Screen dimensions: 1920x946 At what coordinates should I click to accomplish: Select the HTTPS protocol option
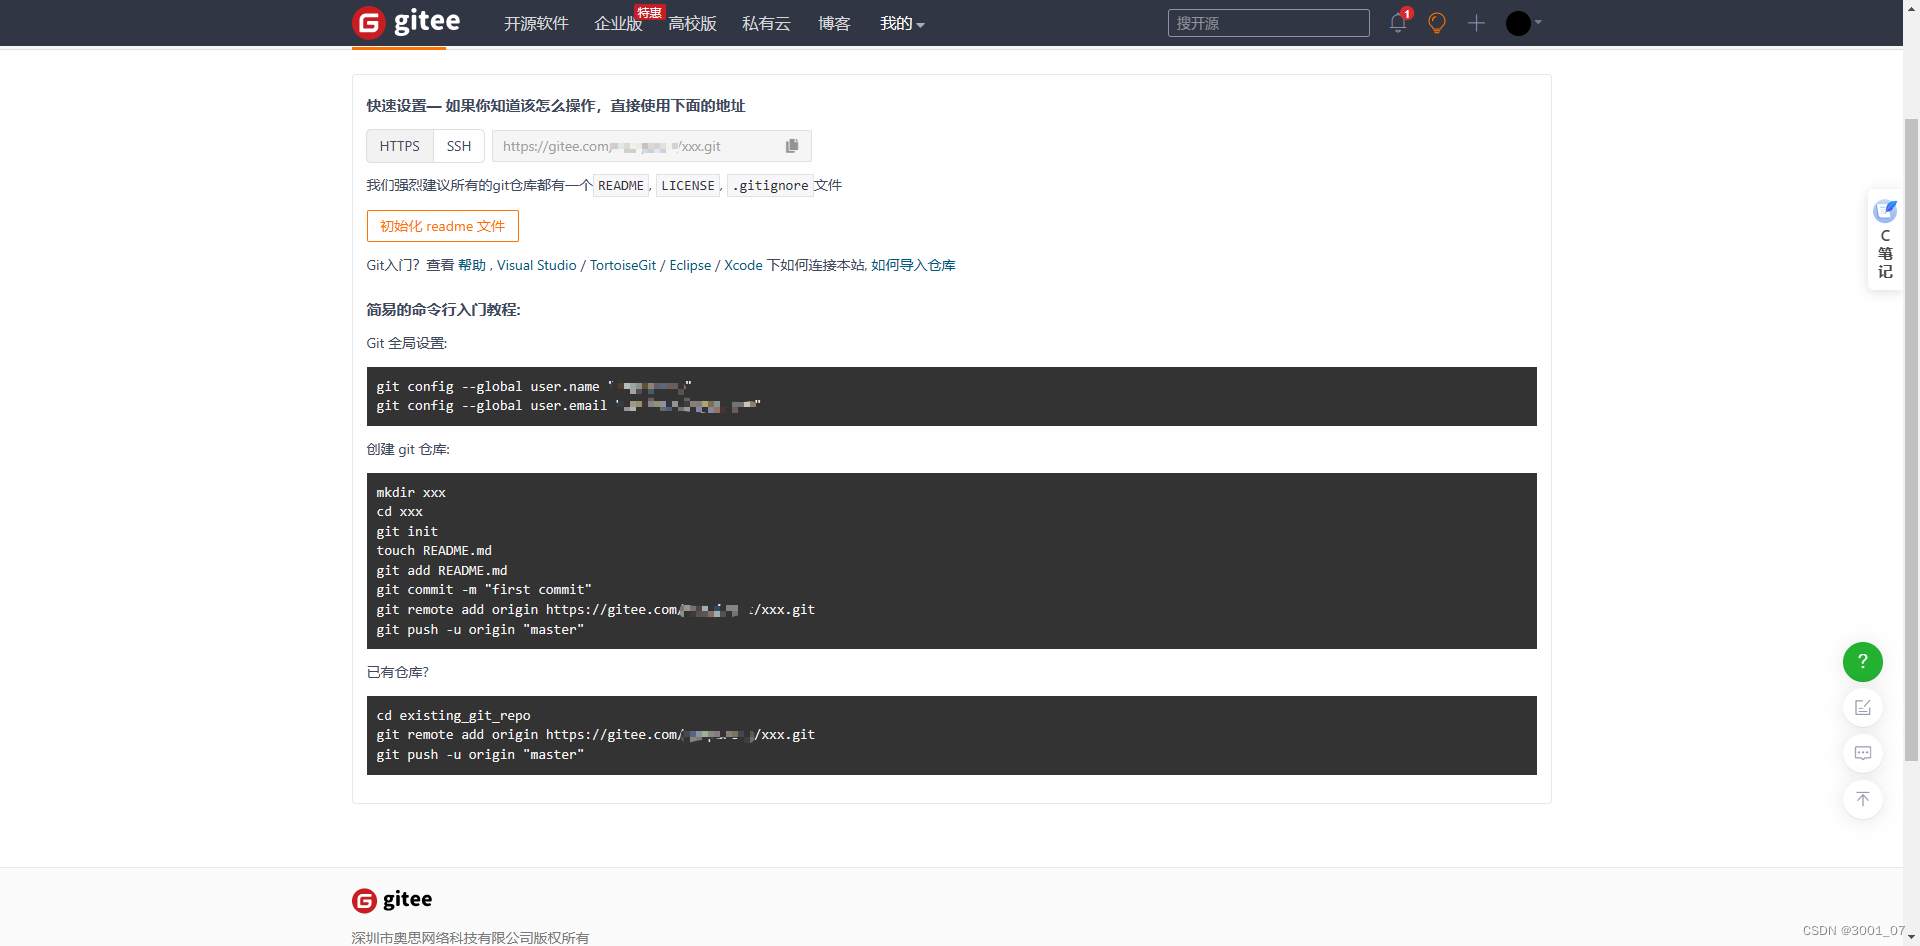pos(399,146)
